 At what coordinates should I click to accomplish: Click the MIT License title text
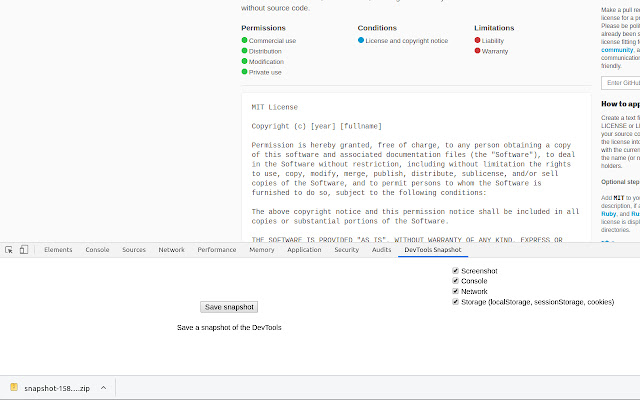pos(275,107)
